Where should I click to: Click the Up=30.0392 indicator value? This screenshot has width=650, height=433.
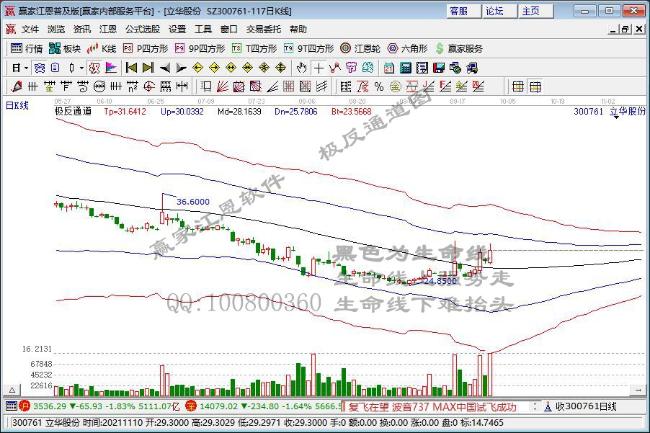pos(182,111)
